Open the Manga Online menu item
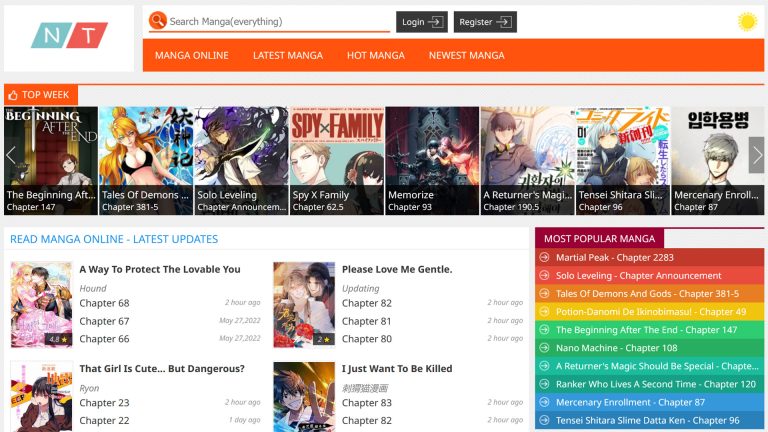This screenshot has width=768, height=432. pos(192,55)
